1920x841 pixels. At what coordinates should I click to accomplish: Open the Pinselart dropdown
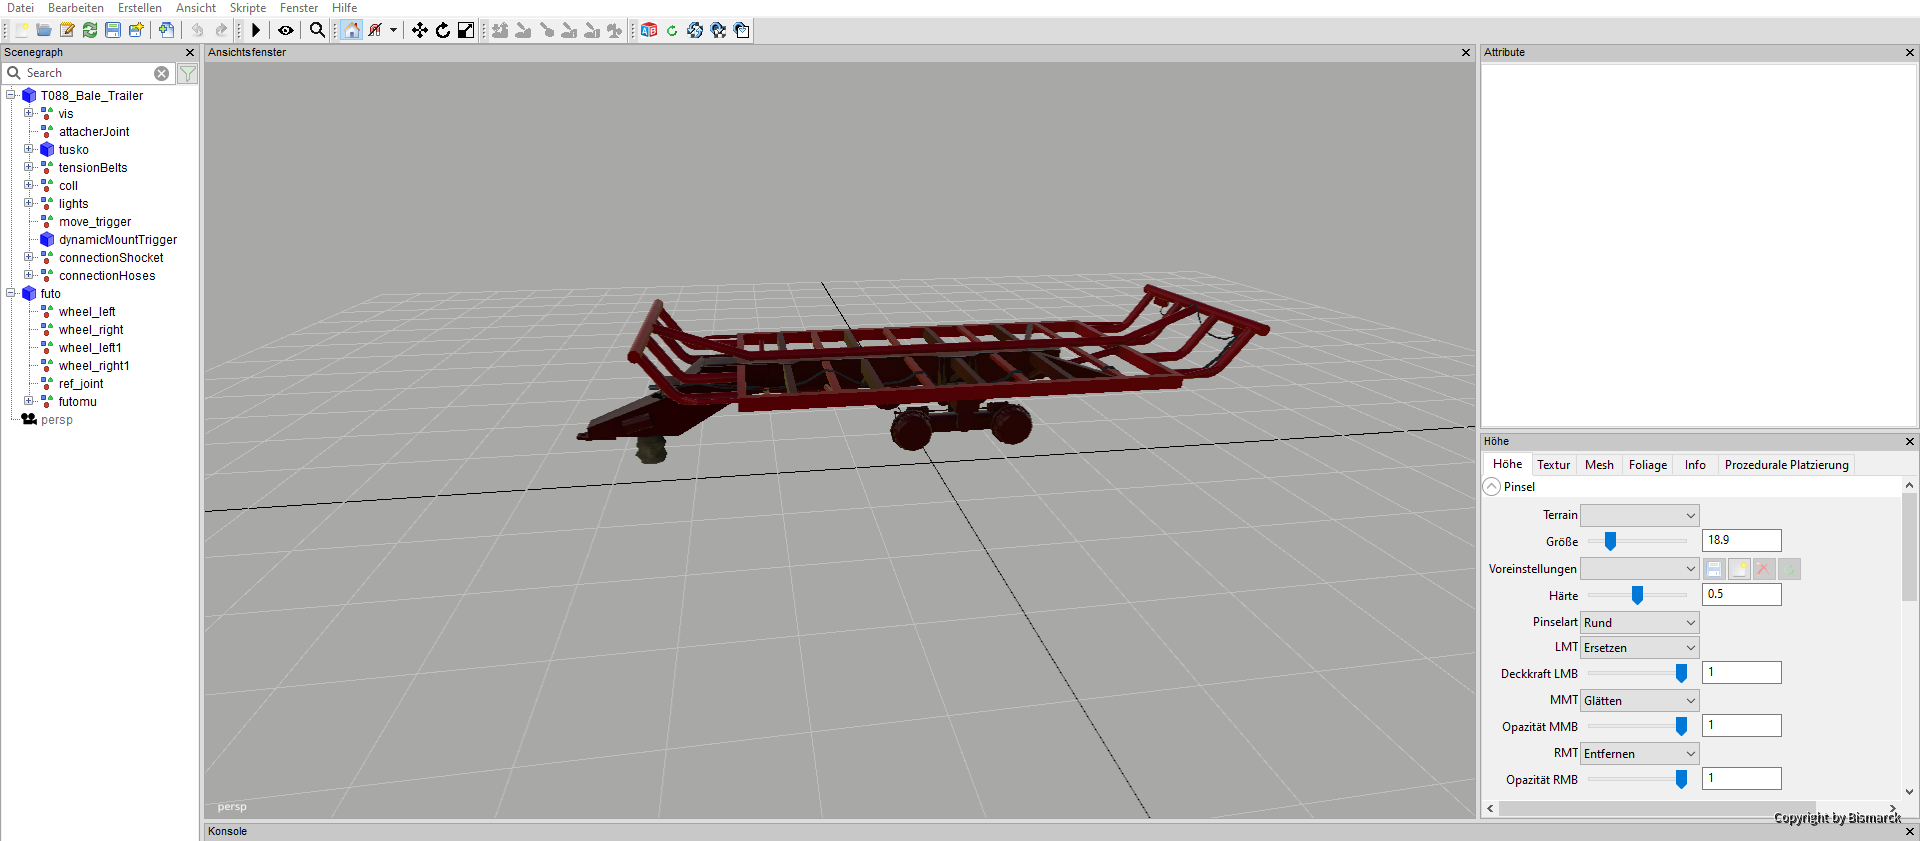(x=1640, y=622)
